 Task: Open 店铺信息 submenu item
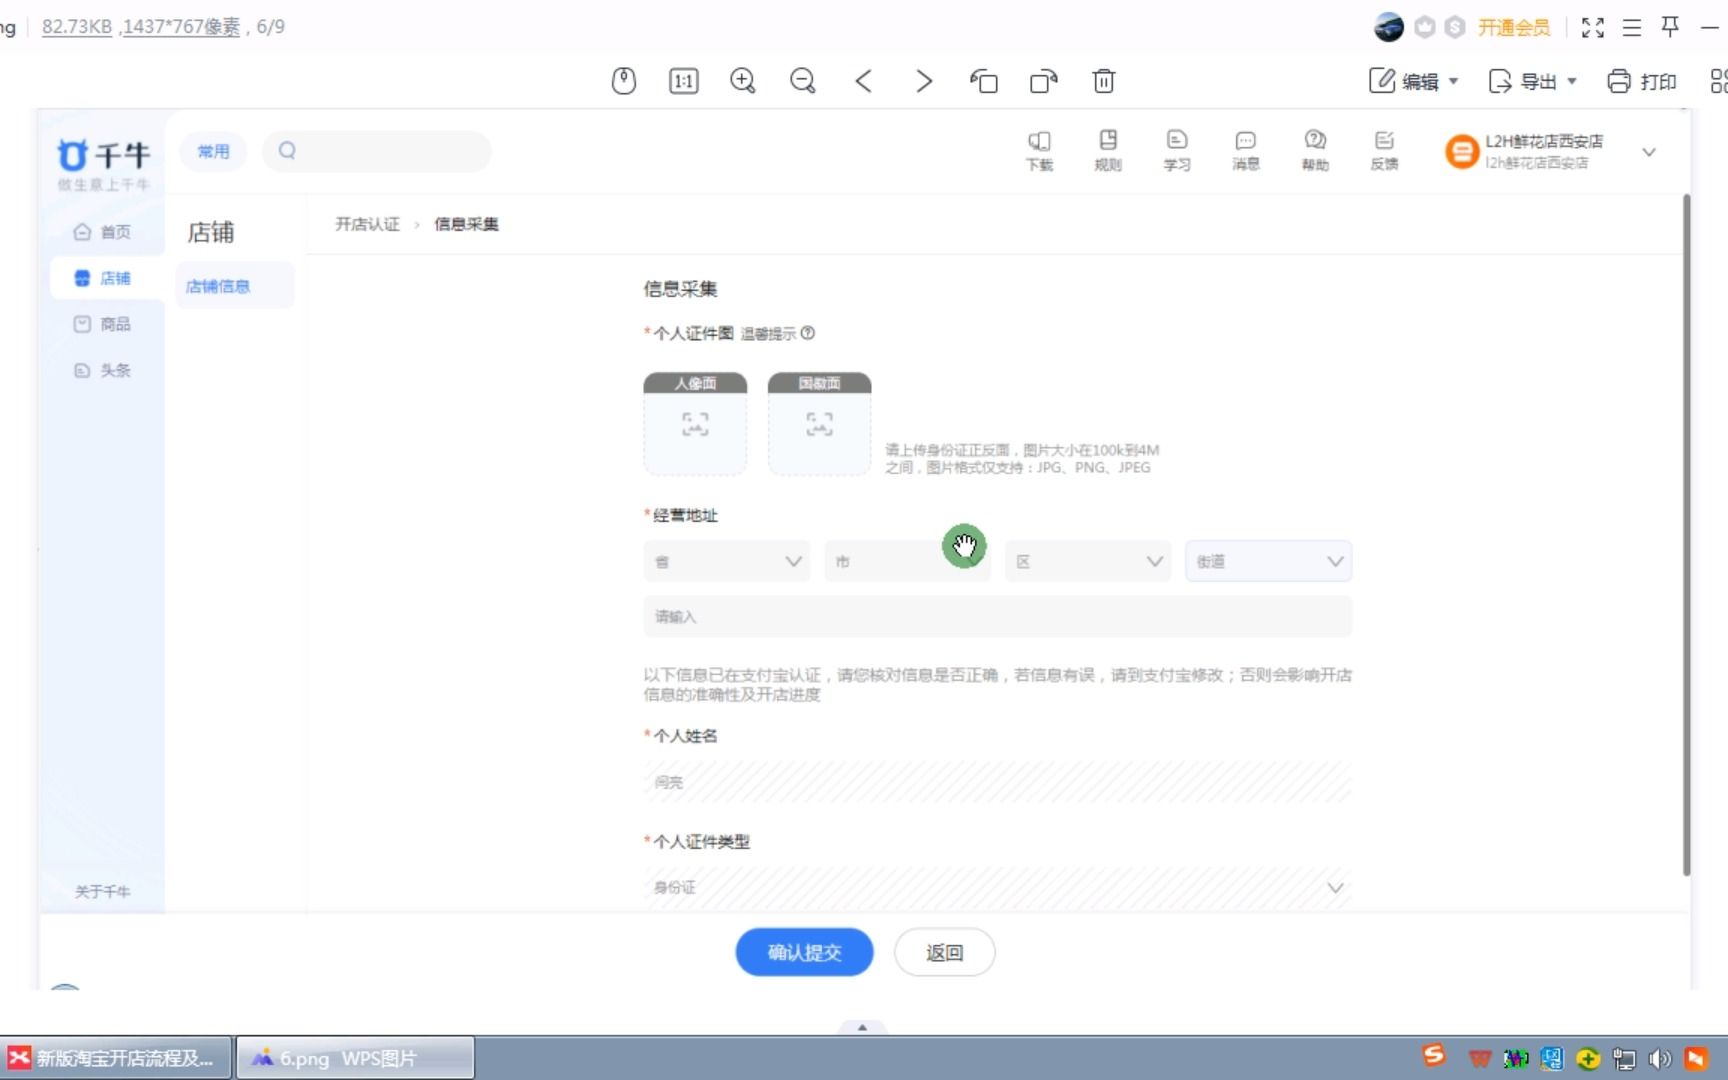pos(234,286)
